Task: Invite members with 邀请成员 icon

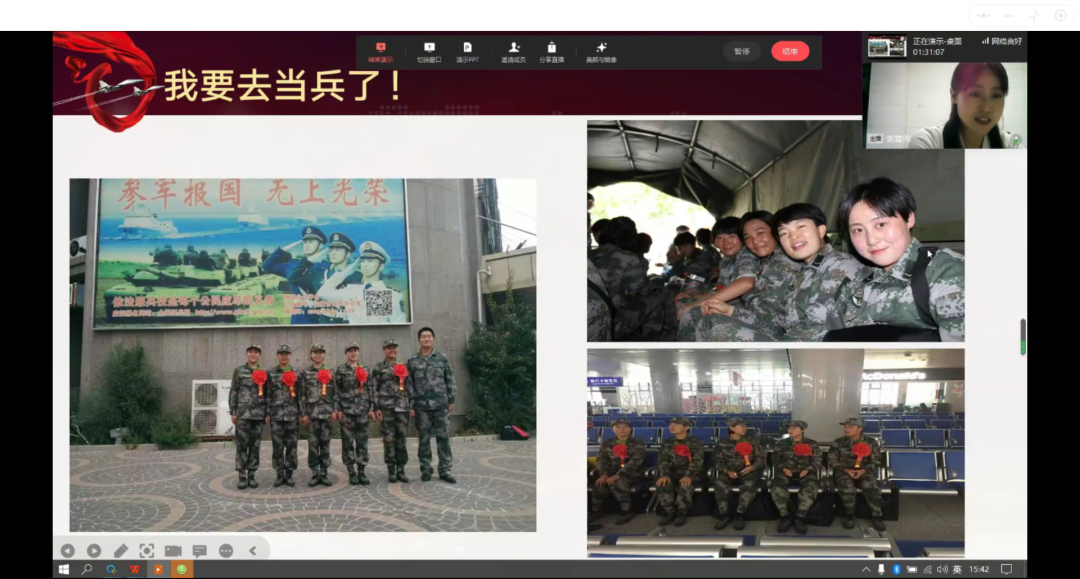Action: 513,52
